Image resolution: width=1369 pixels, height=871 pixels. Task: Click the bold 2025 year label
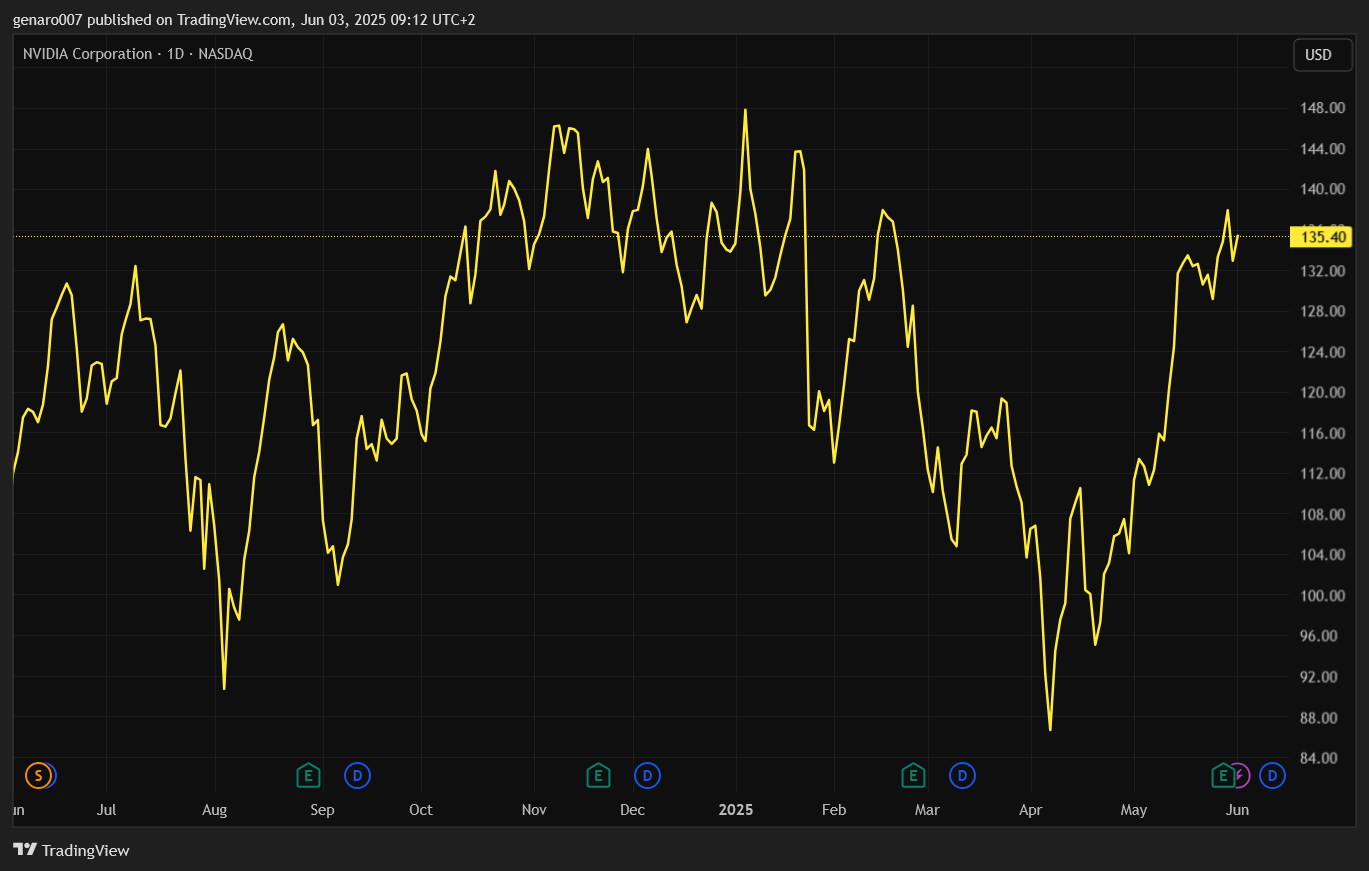[x=736, y=810]
